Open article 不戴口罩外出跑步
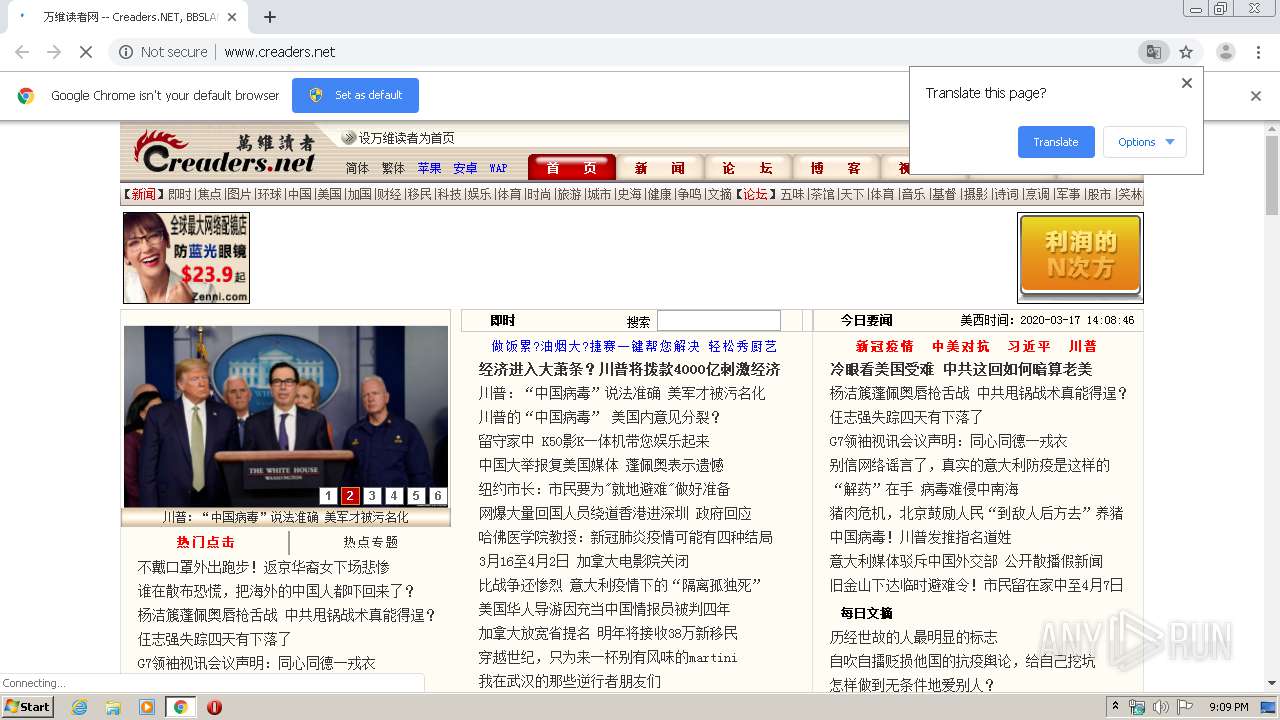This screenshot has height=720, width=1280. click(263, 567)
